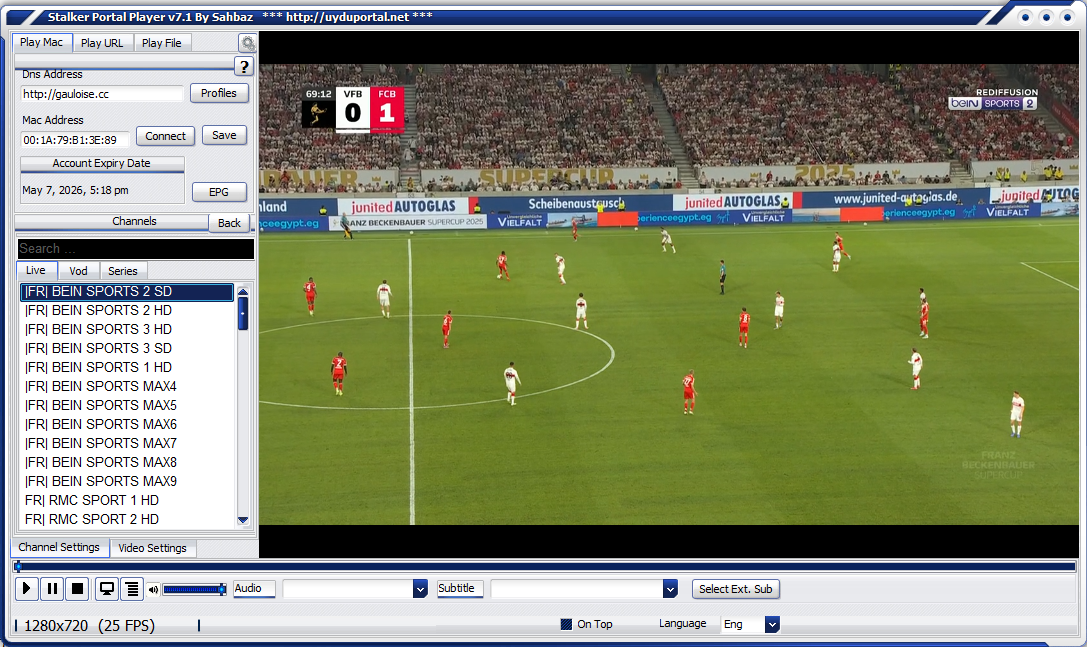Switch to the Play URL tab
This screenshot has width=1087, height=647.
pyautogui.click(x=102, y=43)
